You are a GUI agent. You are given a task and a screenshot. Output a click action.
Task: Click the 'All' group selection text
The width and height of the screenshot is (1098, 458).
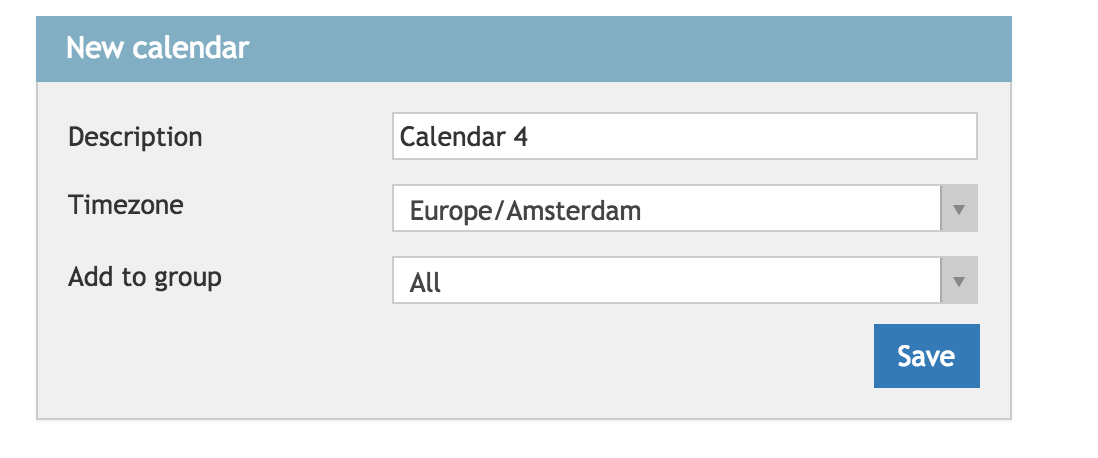[x=425, y=284]
